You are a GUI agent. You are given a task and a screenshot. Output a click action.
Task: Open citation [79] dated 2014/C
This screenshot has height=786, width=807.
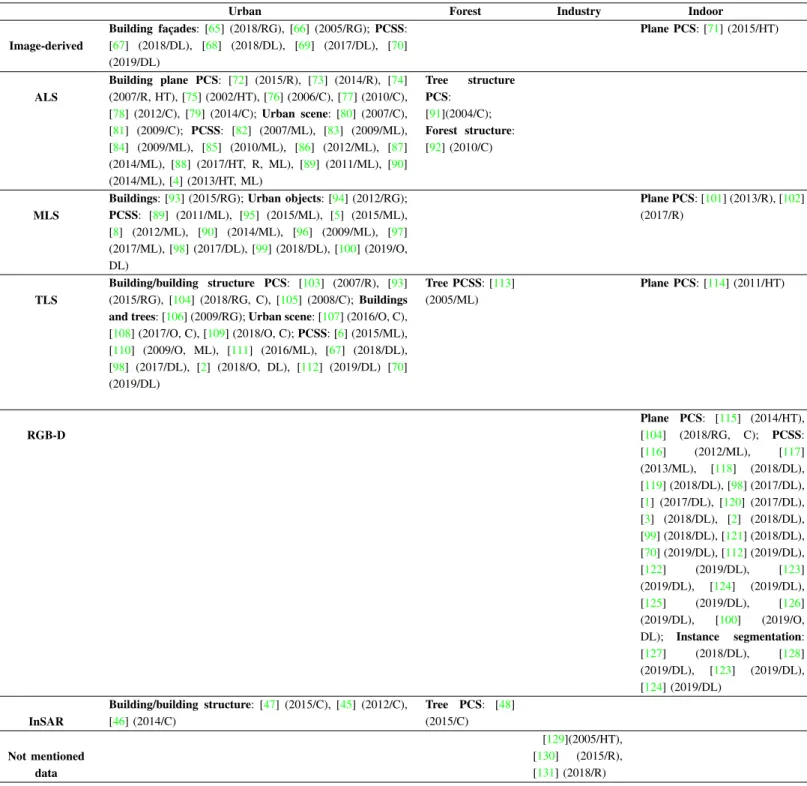(x=195, y=114)
